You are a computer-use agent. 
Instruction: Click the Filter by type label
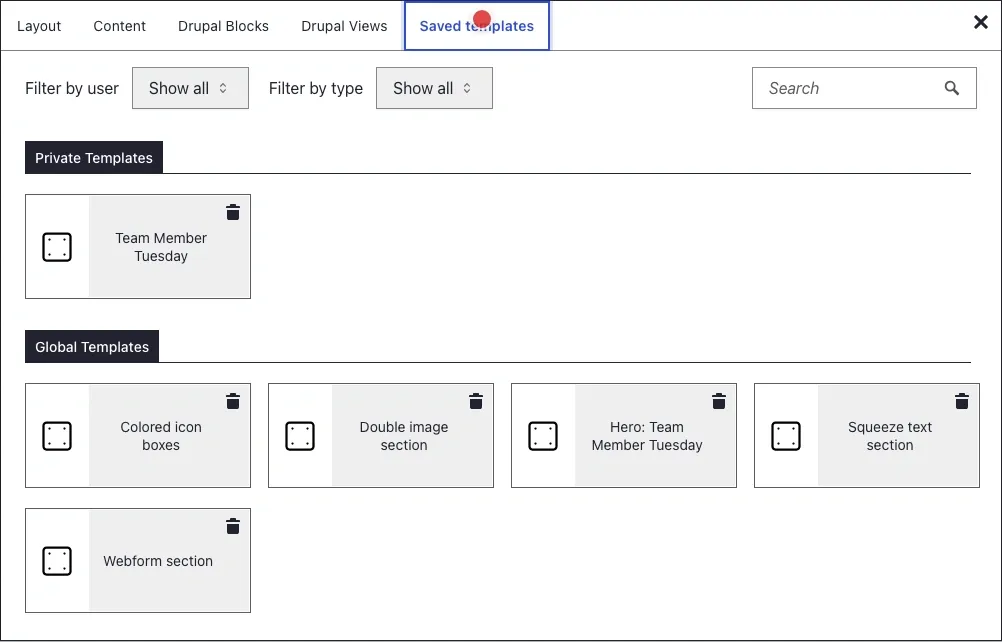[316, 88]
